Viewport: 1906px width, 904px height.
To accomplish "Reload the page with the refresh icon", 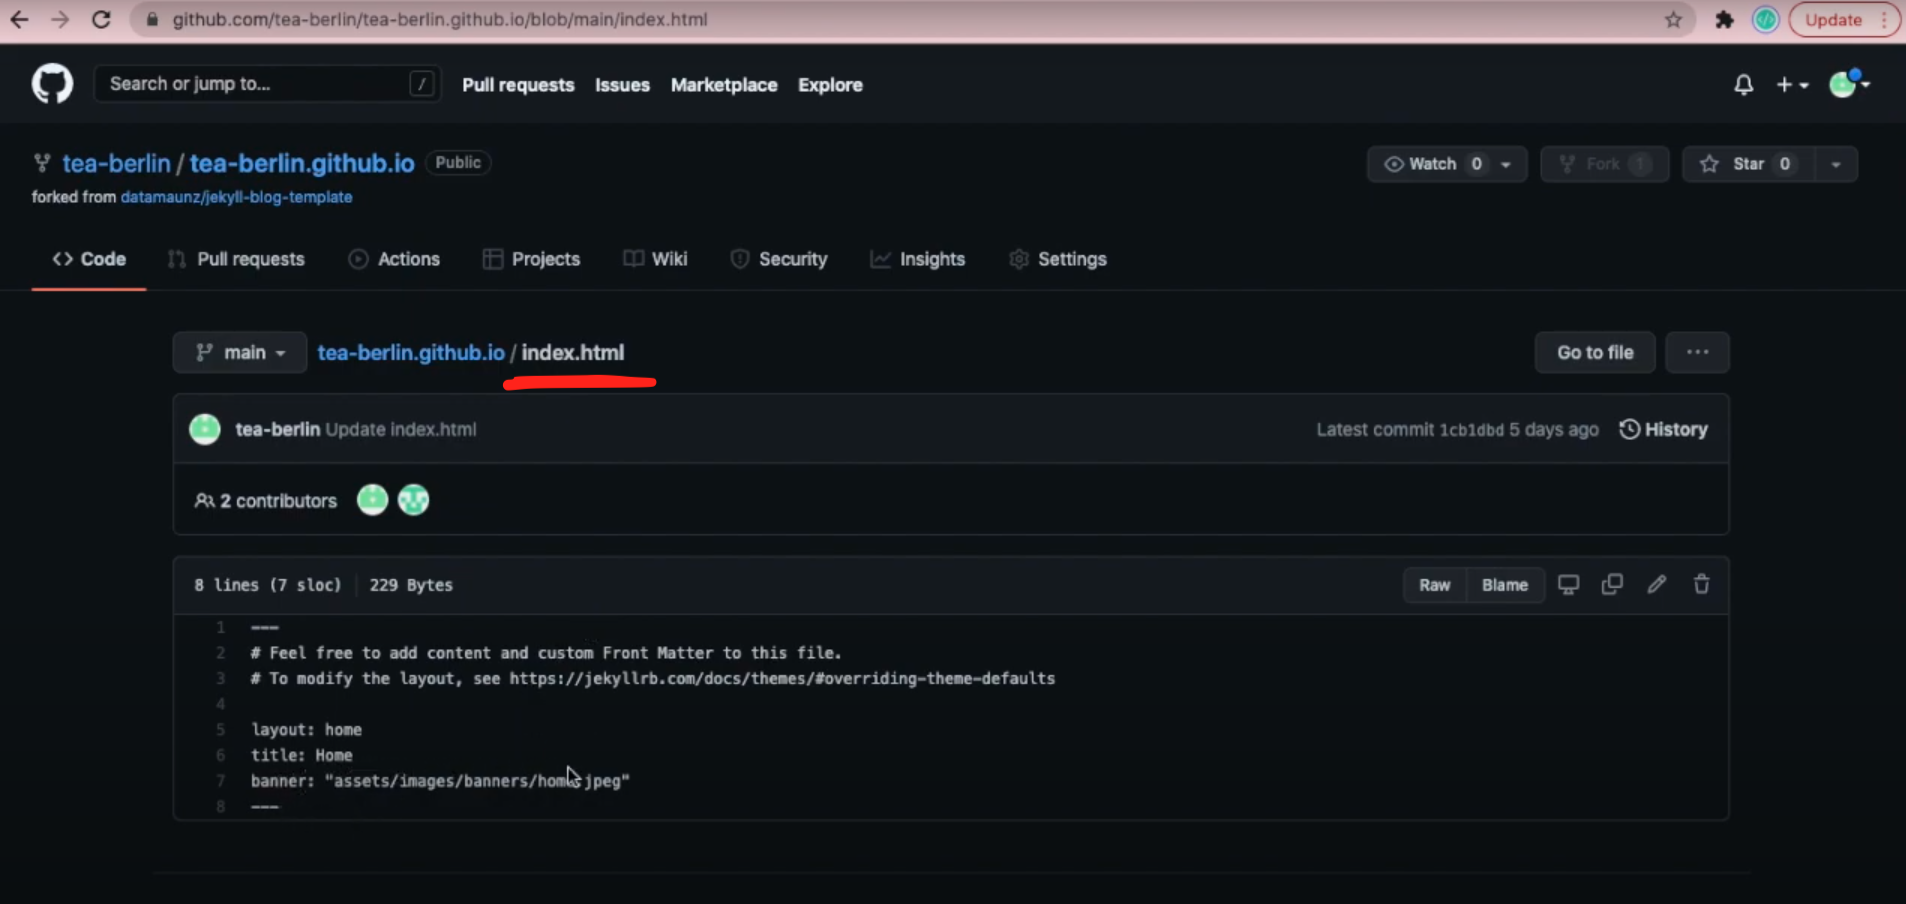I will (101, 19).
